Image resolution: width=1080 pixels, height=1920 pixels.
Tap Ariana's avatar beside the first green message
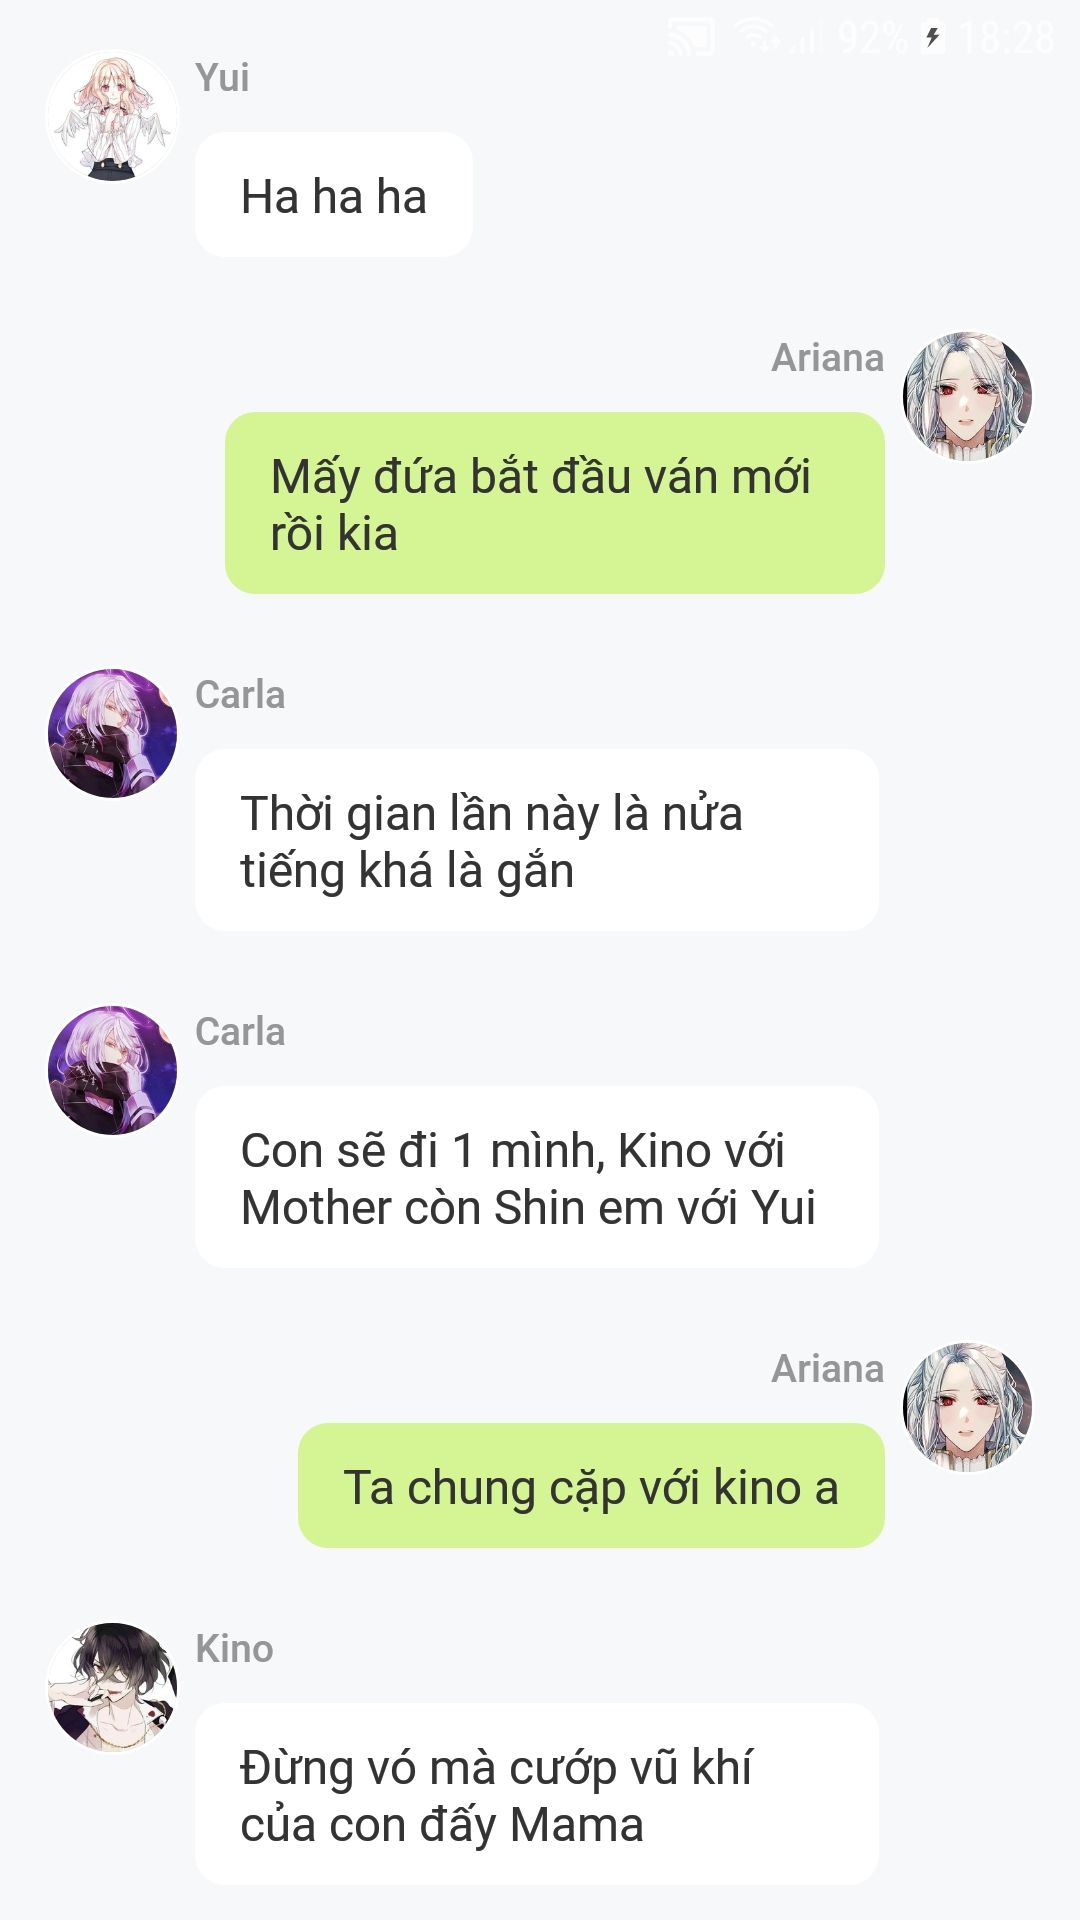point(967,397)
